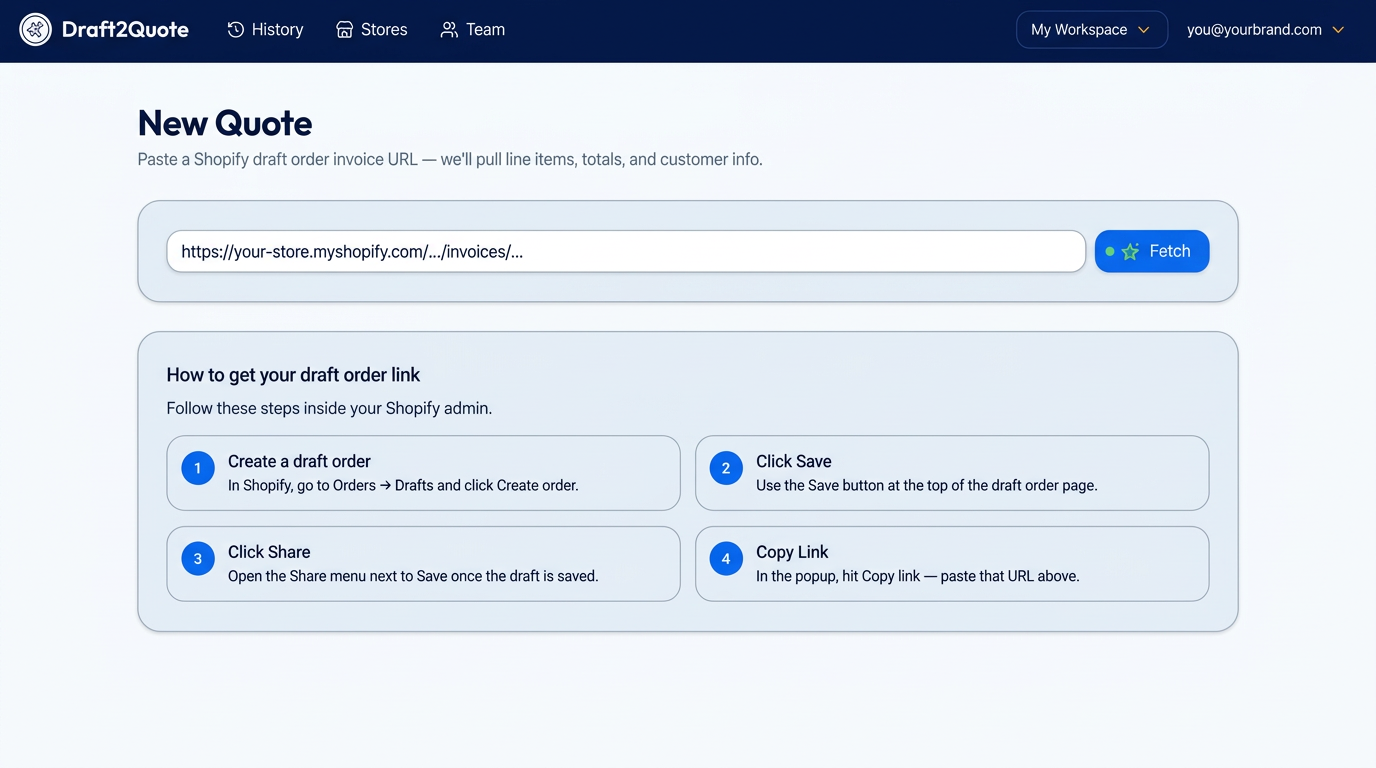Click the Draft2Quote brand name
1376x768 pixels.
[125, 30]
